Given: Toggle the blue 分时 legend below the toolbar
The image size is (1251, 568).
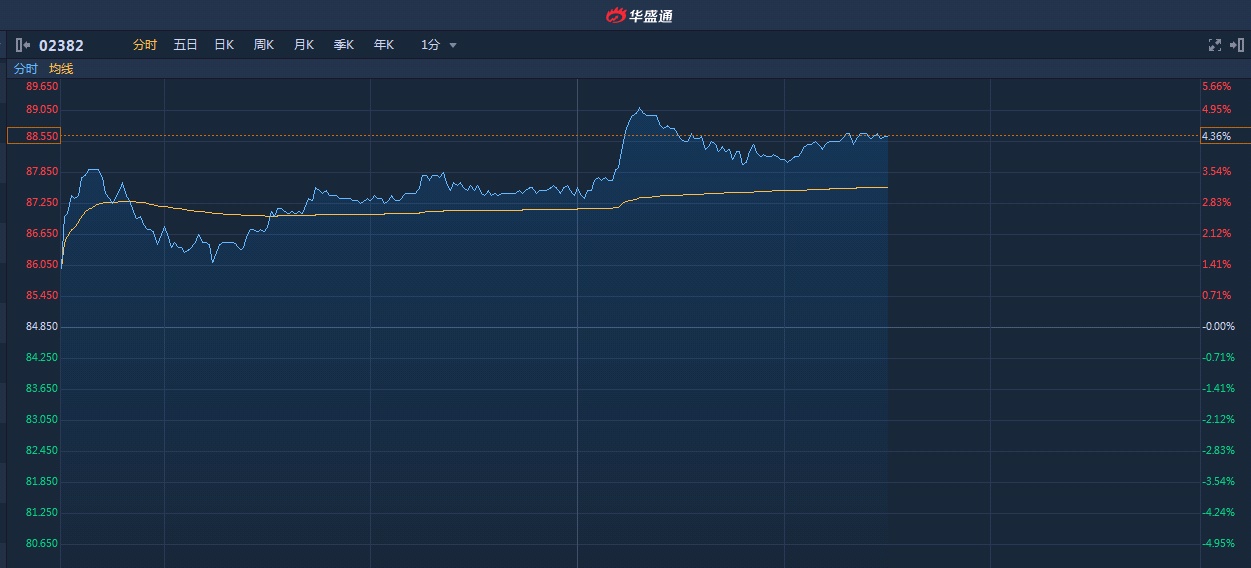Looking at the screenshot, I should tap(25, 69).
